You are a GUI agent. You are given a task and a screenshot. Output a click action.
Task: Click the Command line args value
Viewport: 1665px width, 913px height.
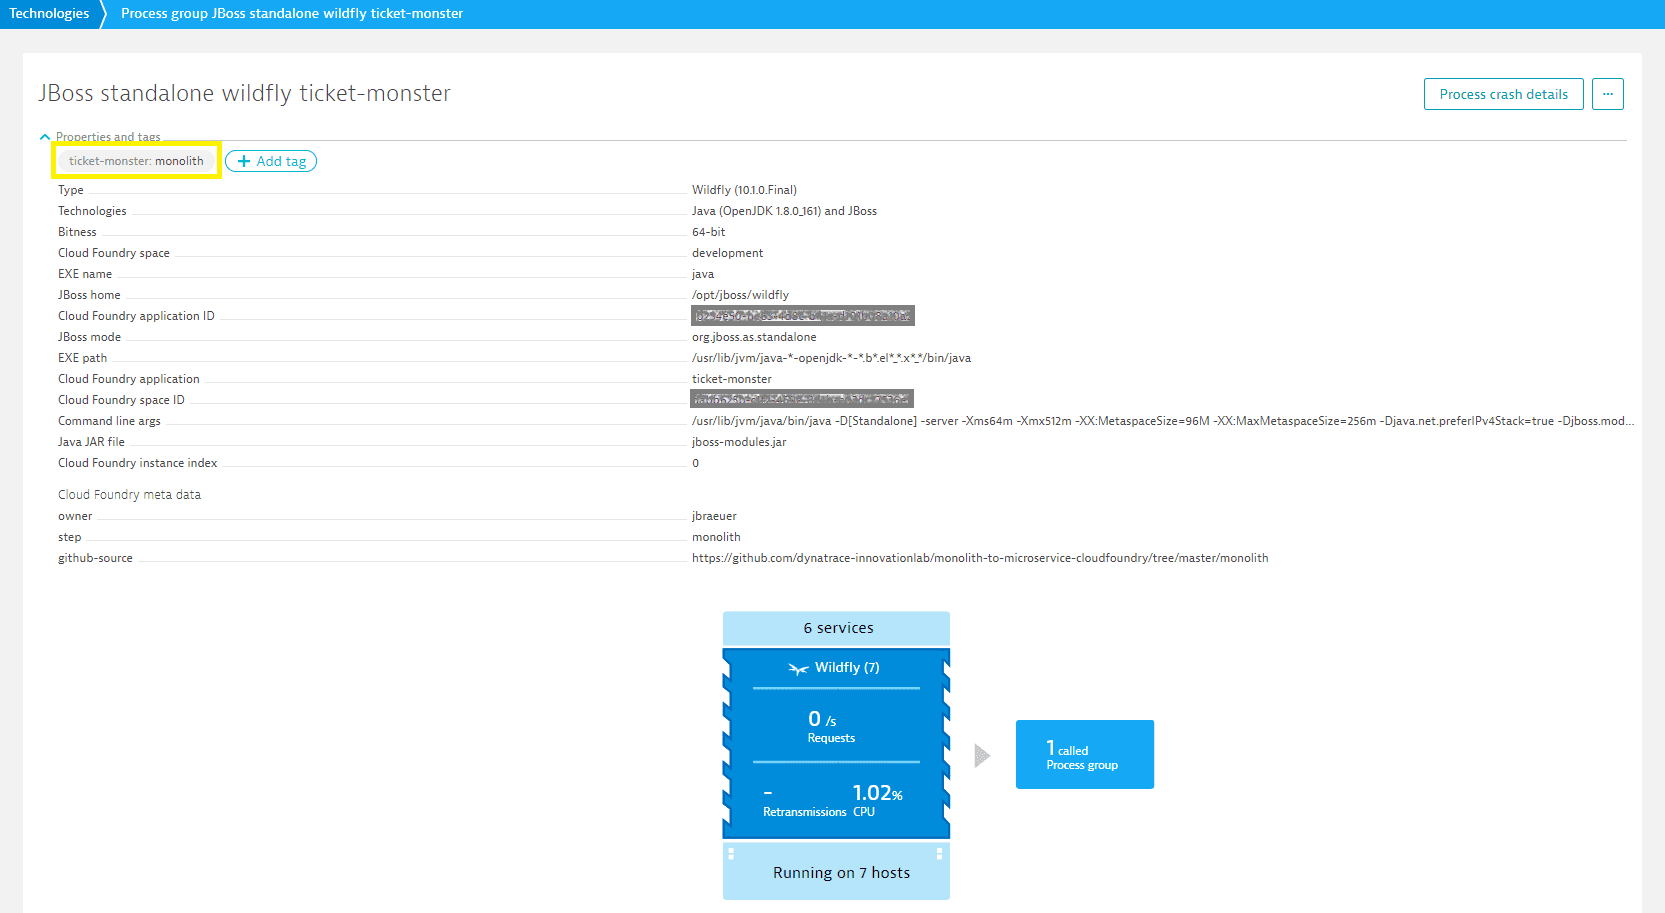coord(1162,421)
